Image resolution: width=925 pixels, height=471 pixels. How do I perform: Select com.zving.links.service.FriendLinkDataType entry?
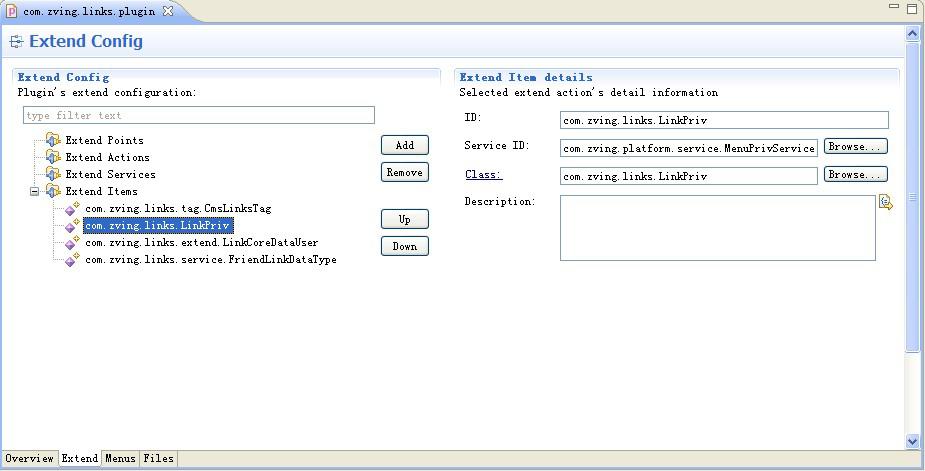tap(210, 260)
